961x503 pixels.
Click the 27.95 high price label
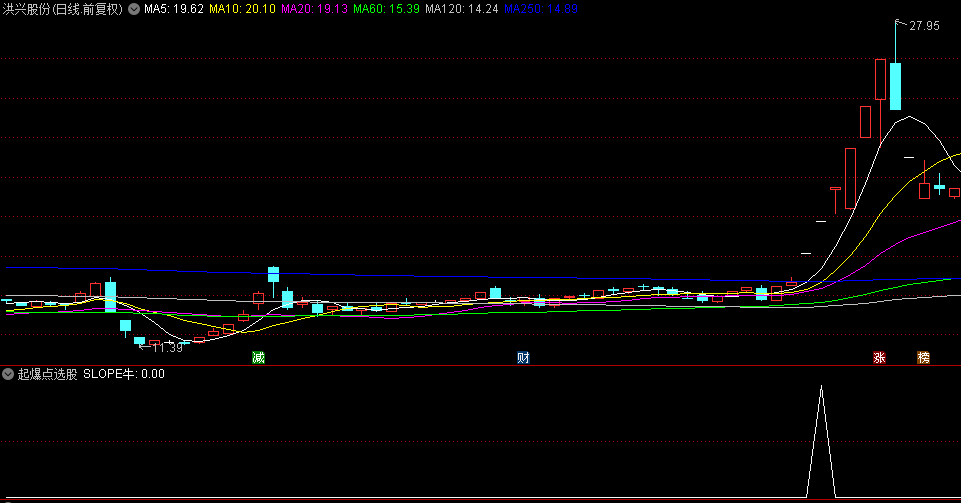pyautogui.click(x=924, y=26)
